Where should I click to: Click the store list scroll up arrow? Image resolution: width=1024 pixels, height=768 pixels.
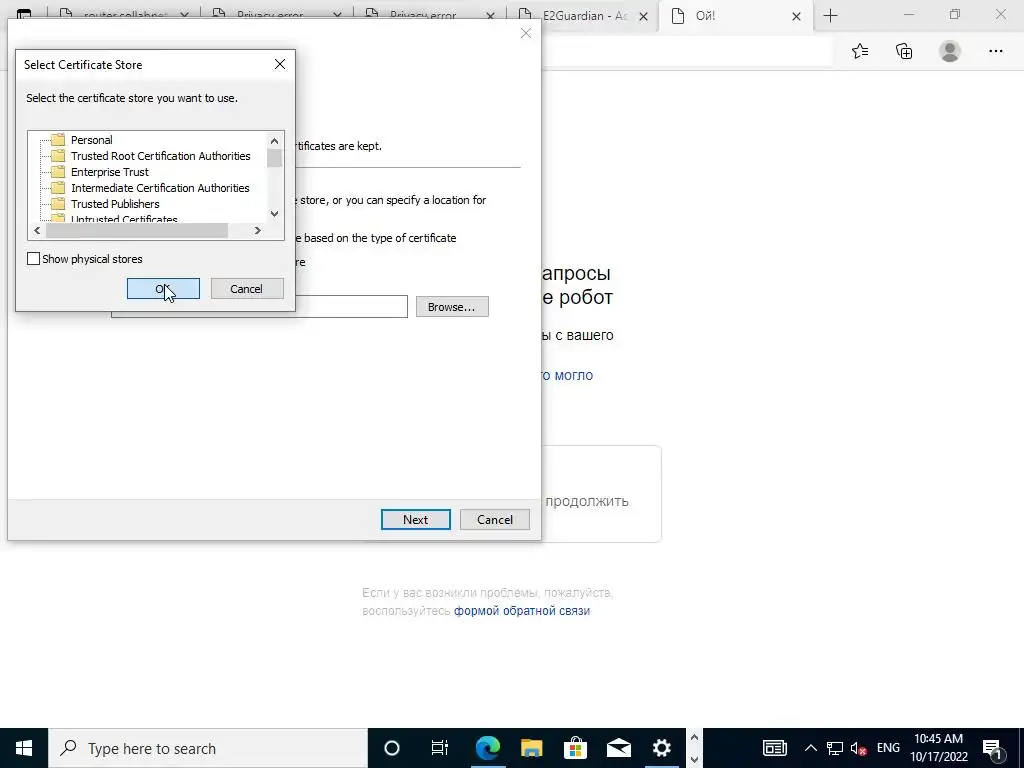[x=274, y=140]
